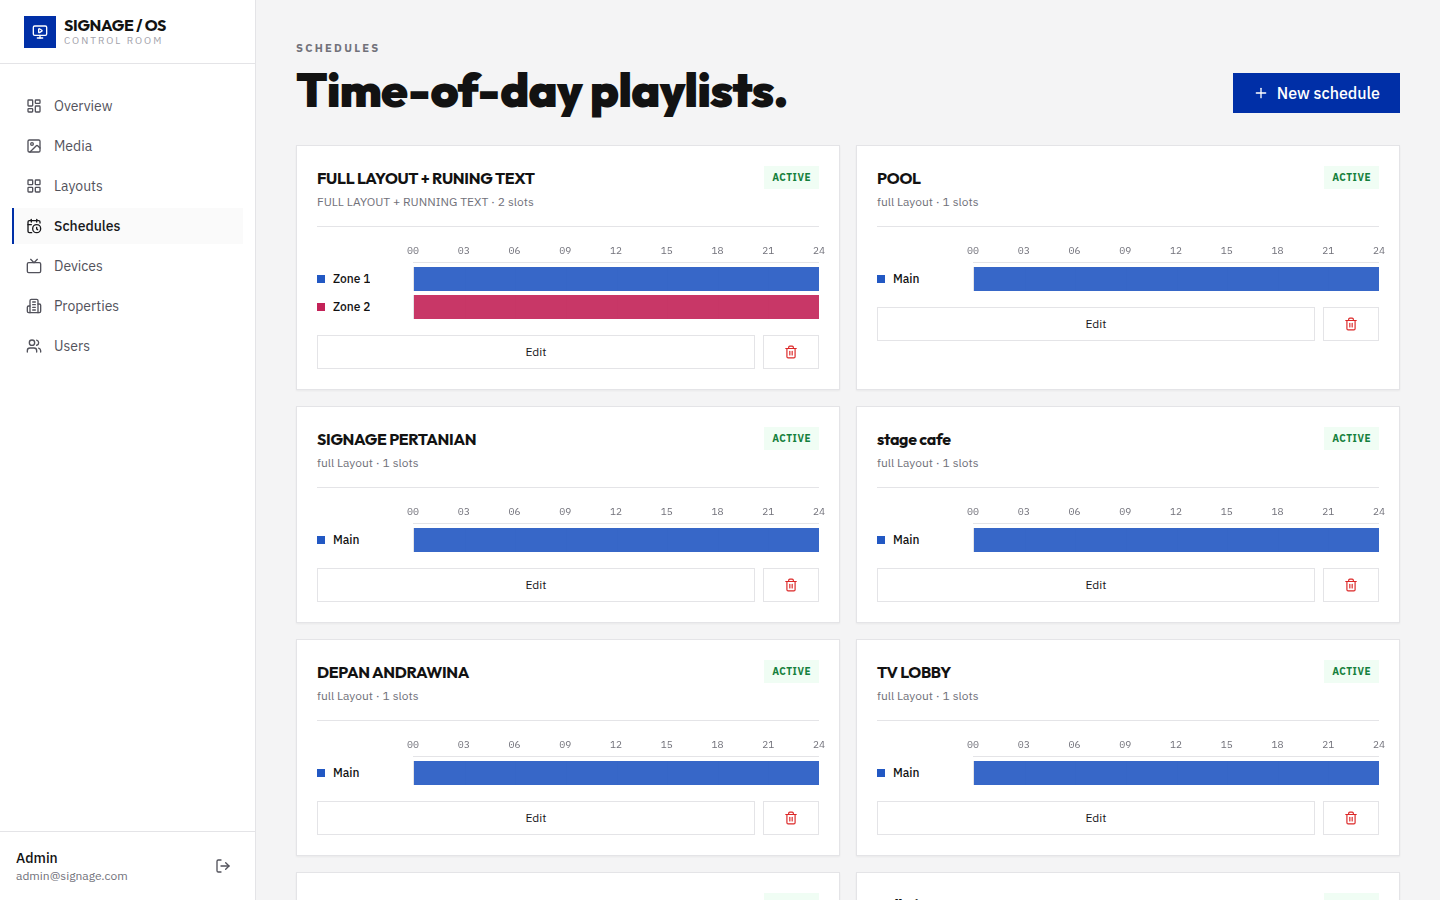Navigate to Properties
Viewport: 1440px width, 900px height.
(x=127, y=306)
